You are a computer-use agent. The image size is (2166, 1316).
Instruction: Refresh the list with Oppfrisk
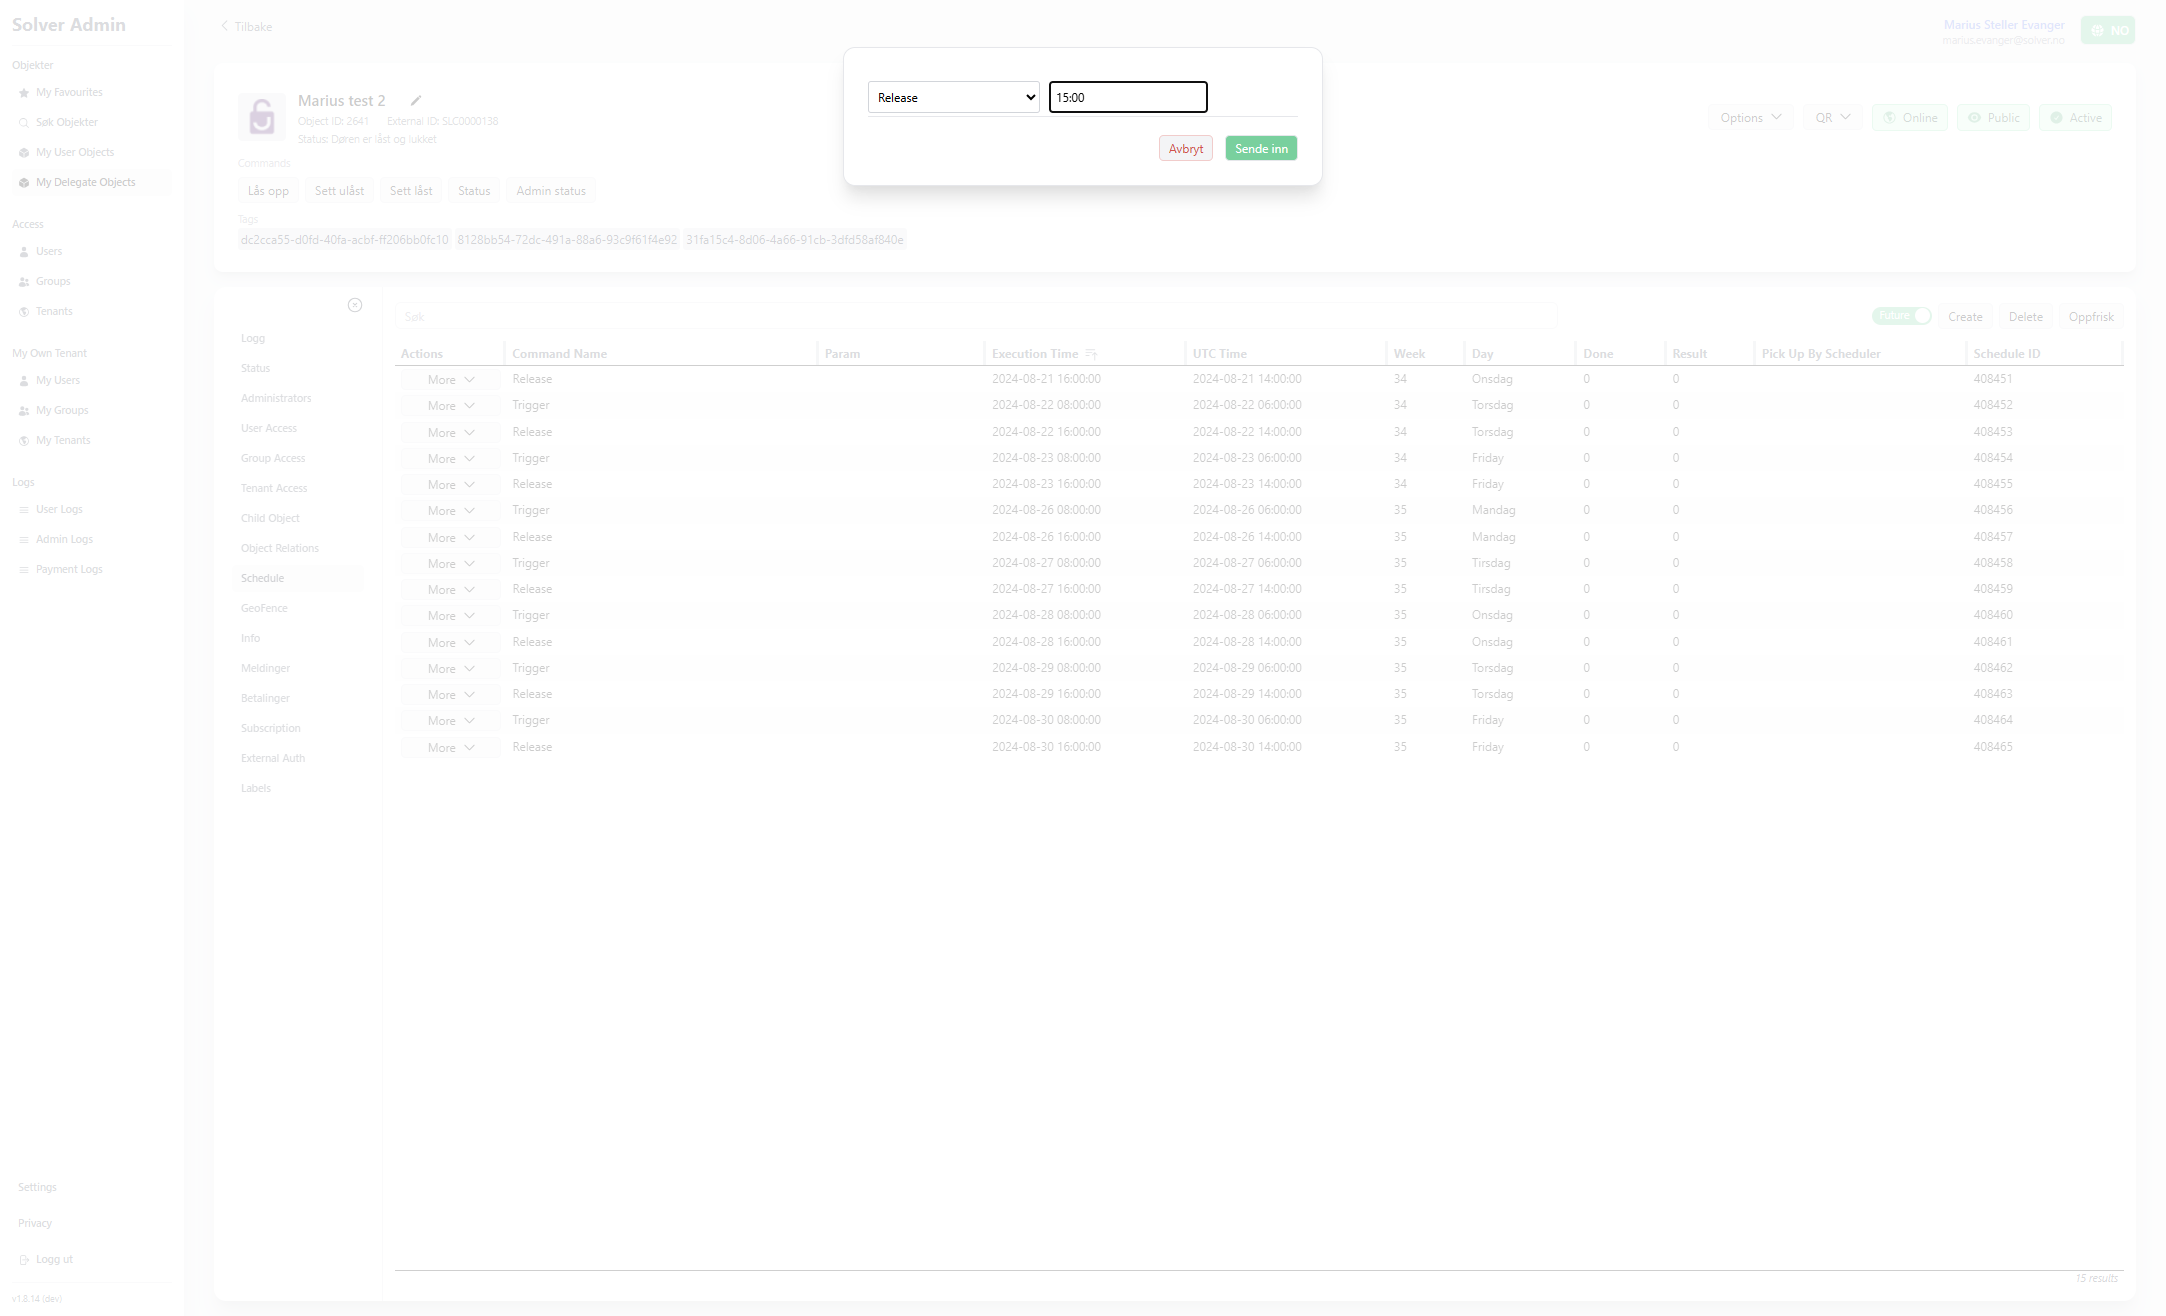(2091, 316)
